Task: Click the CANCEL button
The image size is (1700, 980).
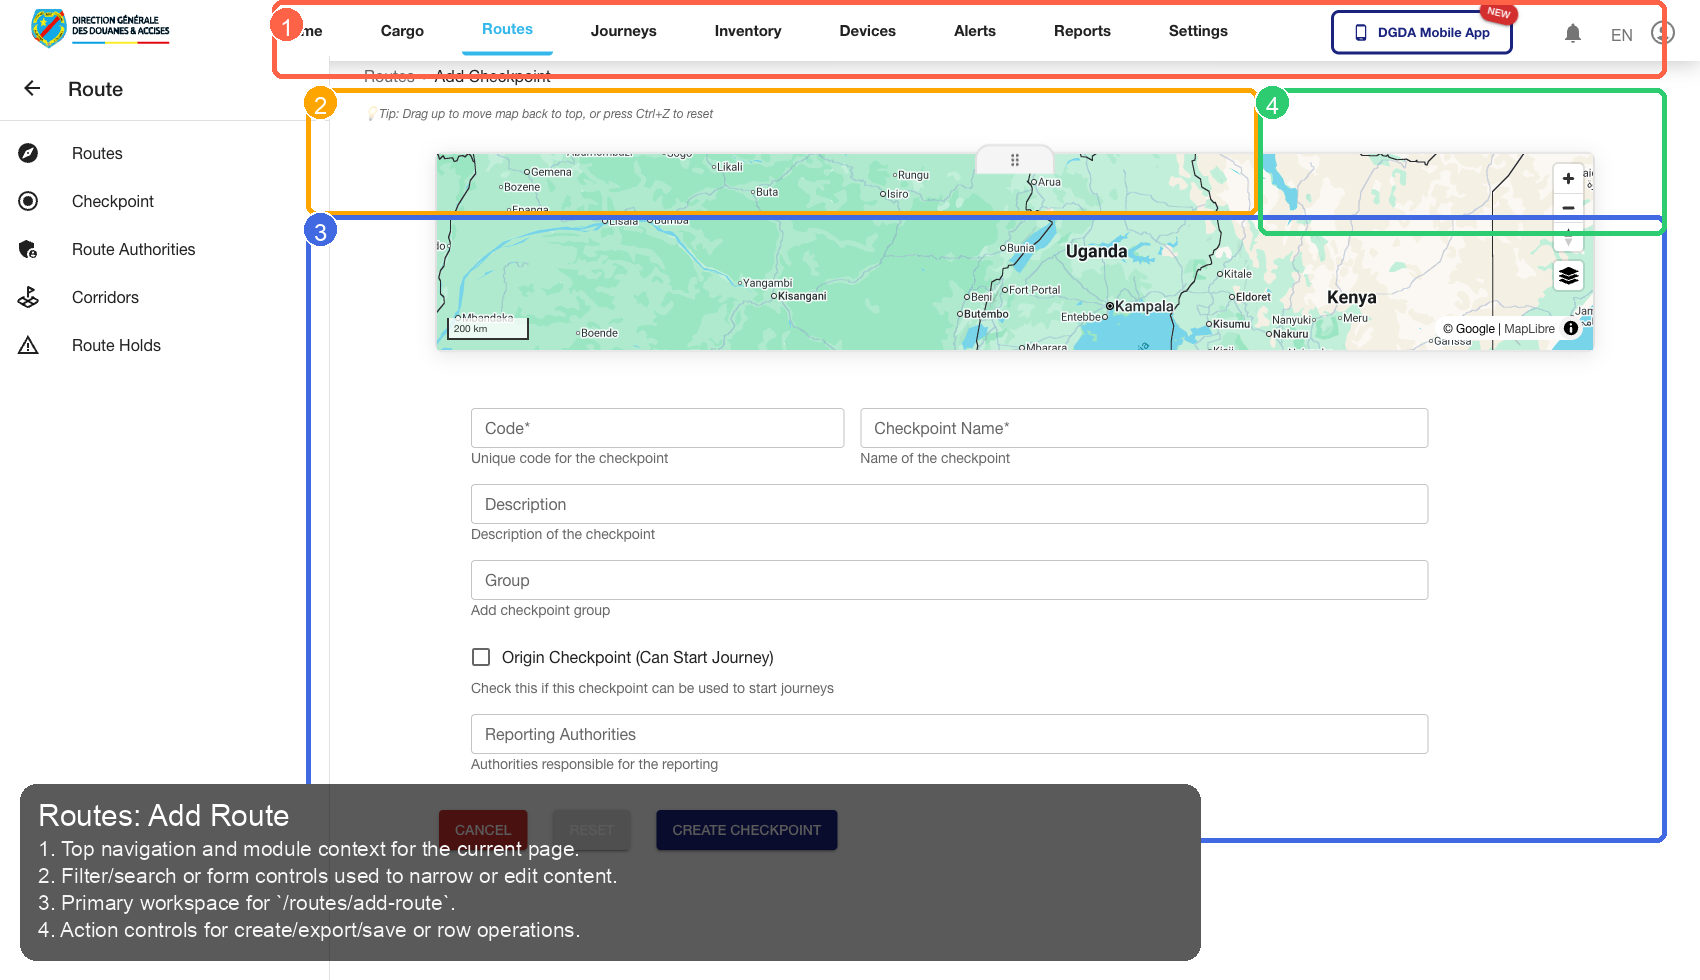Action: (x=483, y=829)
